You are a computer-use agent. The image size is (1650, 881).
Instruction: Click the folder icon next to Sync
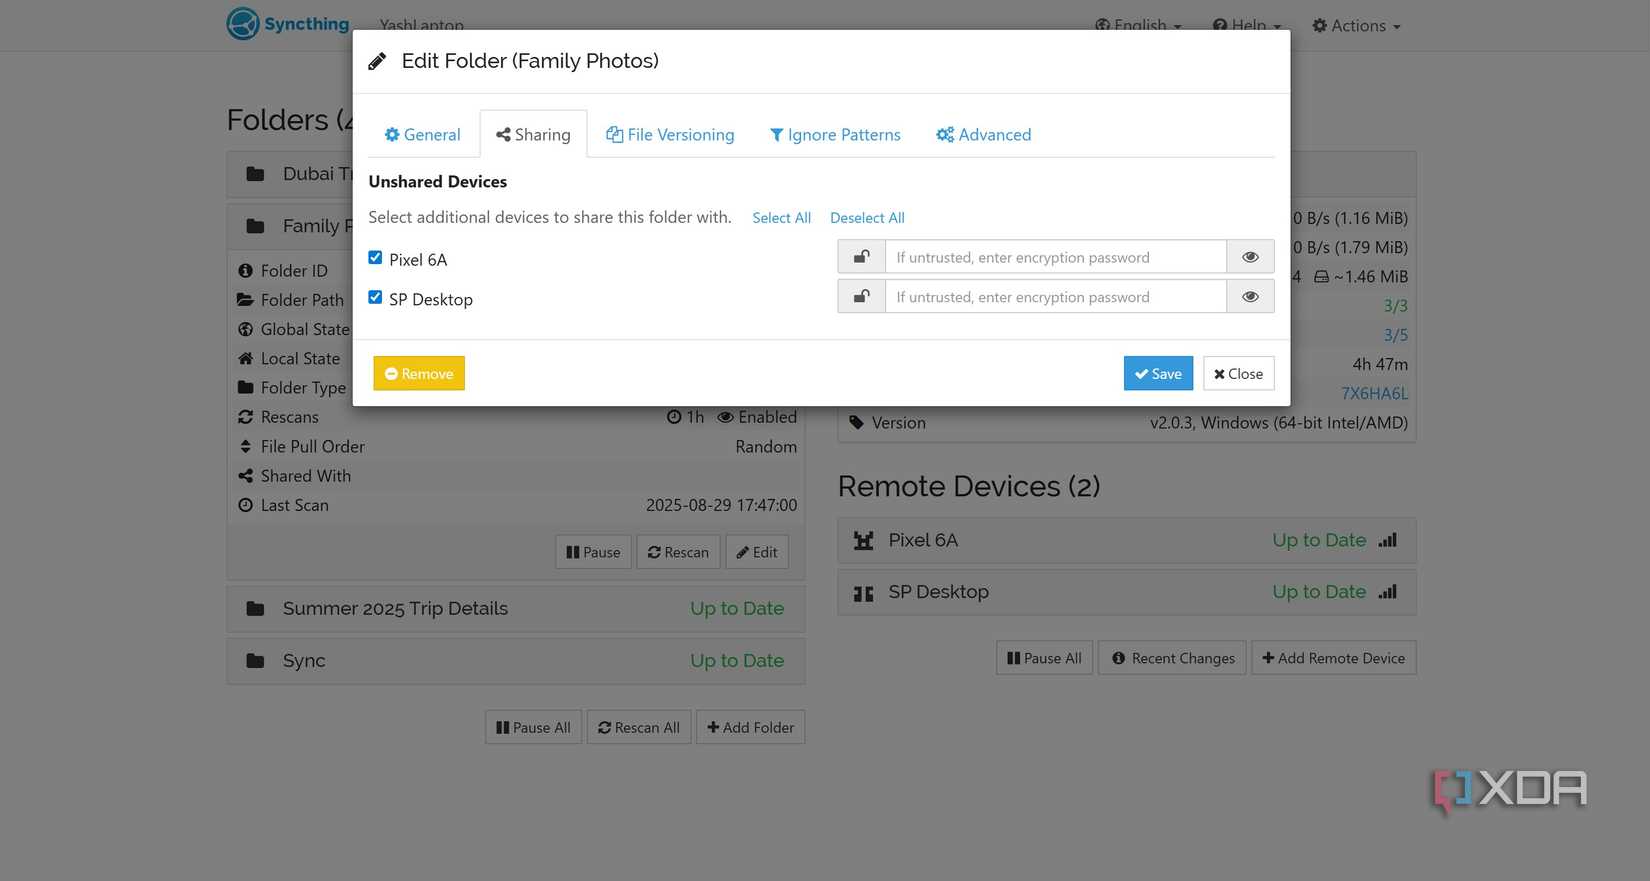[x=256, y=661]
